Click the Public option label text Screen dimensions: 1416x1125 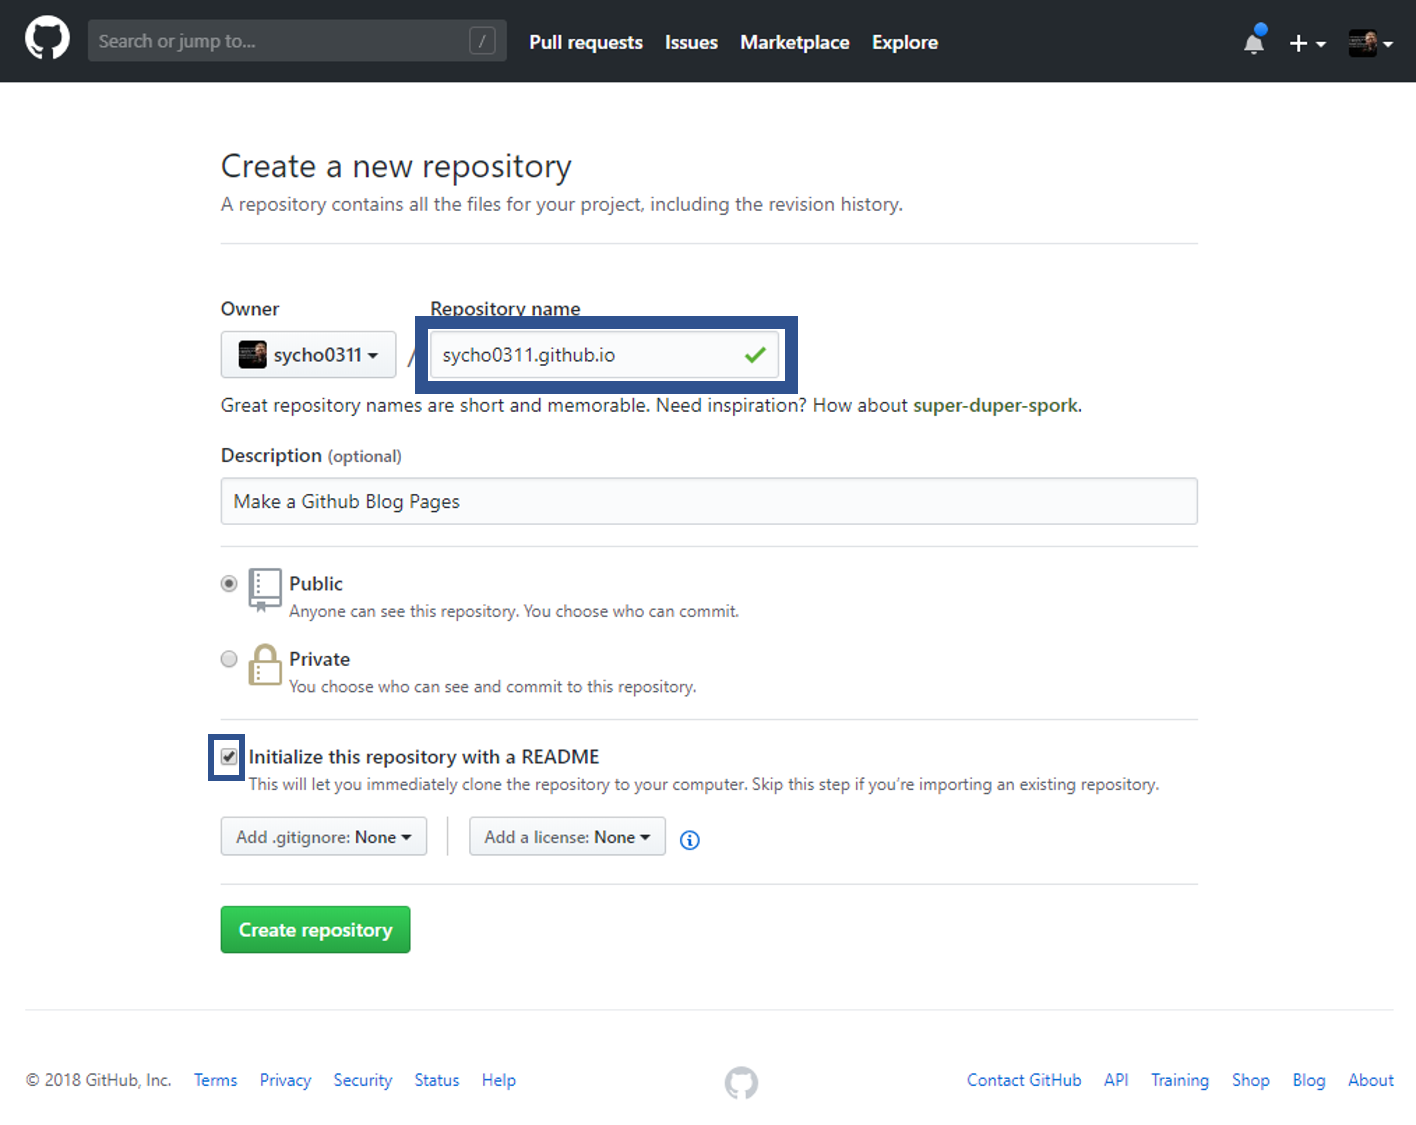pyautogui.click(x=316, y=583)
